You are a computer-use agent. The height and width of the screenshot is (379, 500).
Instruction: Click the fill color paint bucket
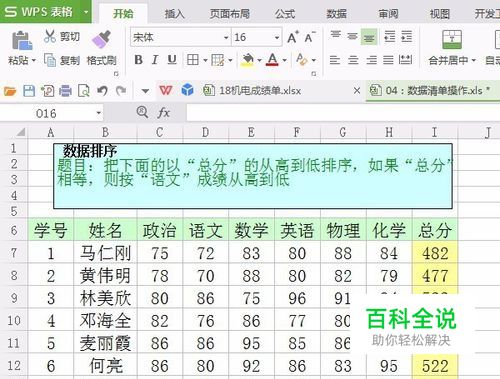pyautogui.click(x=247, y=60)
